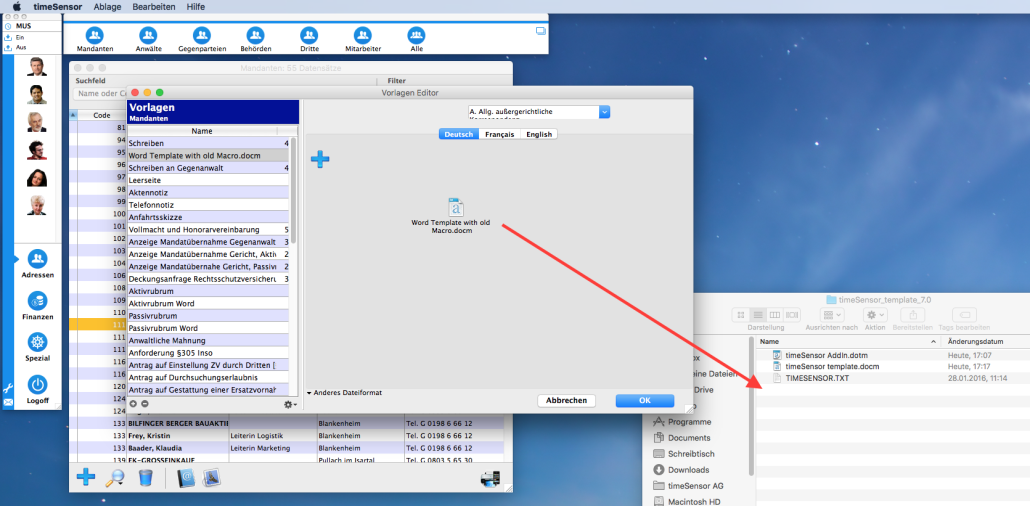Select Finder list view mode button
1030x506 pixels.
pyautogui.click(x=758, y=315)
